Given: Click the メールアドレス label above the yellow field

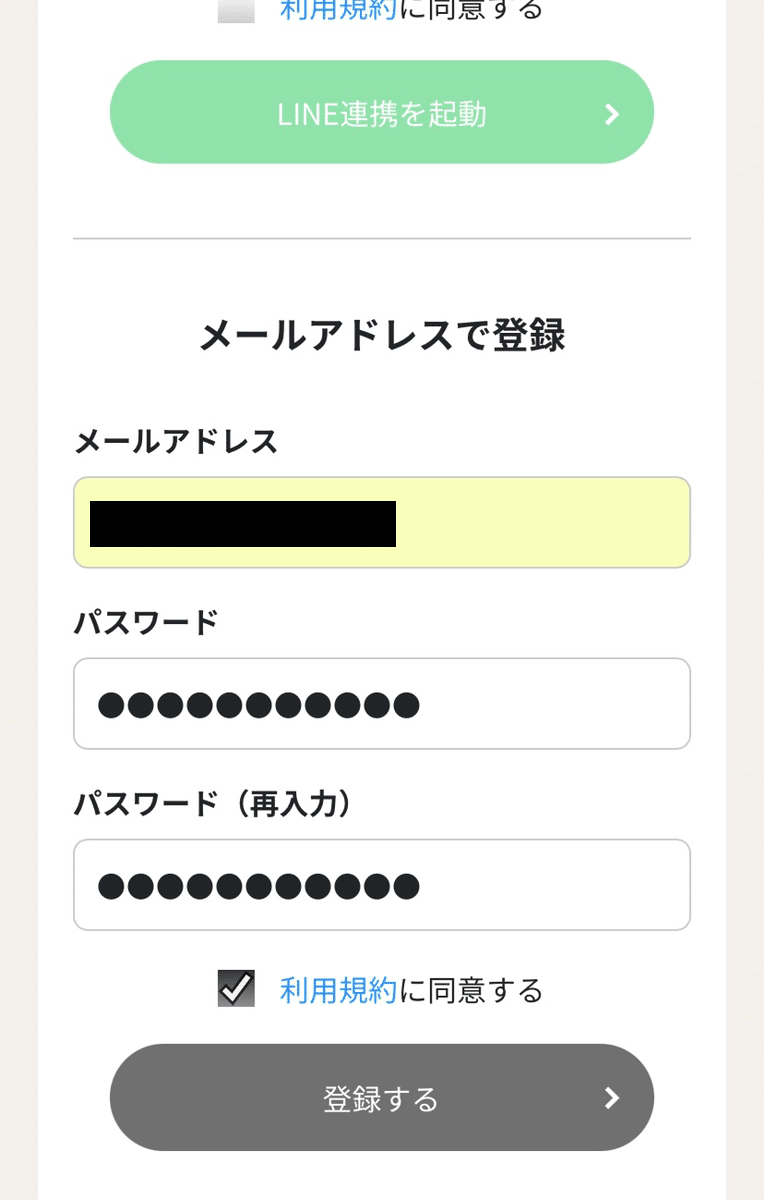Looking at the screenshot, I should tap(176, 441).
